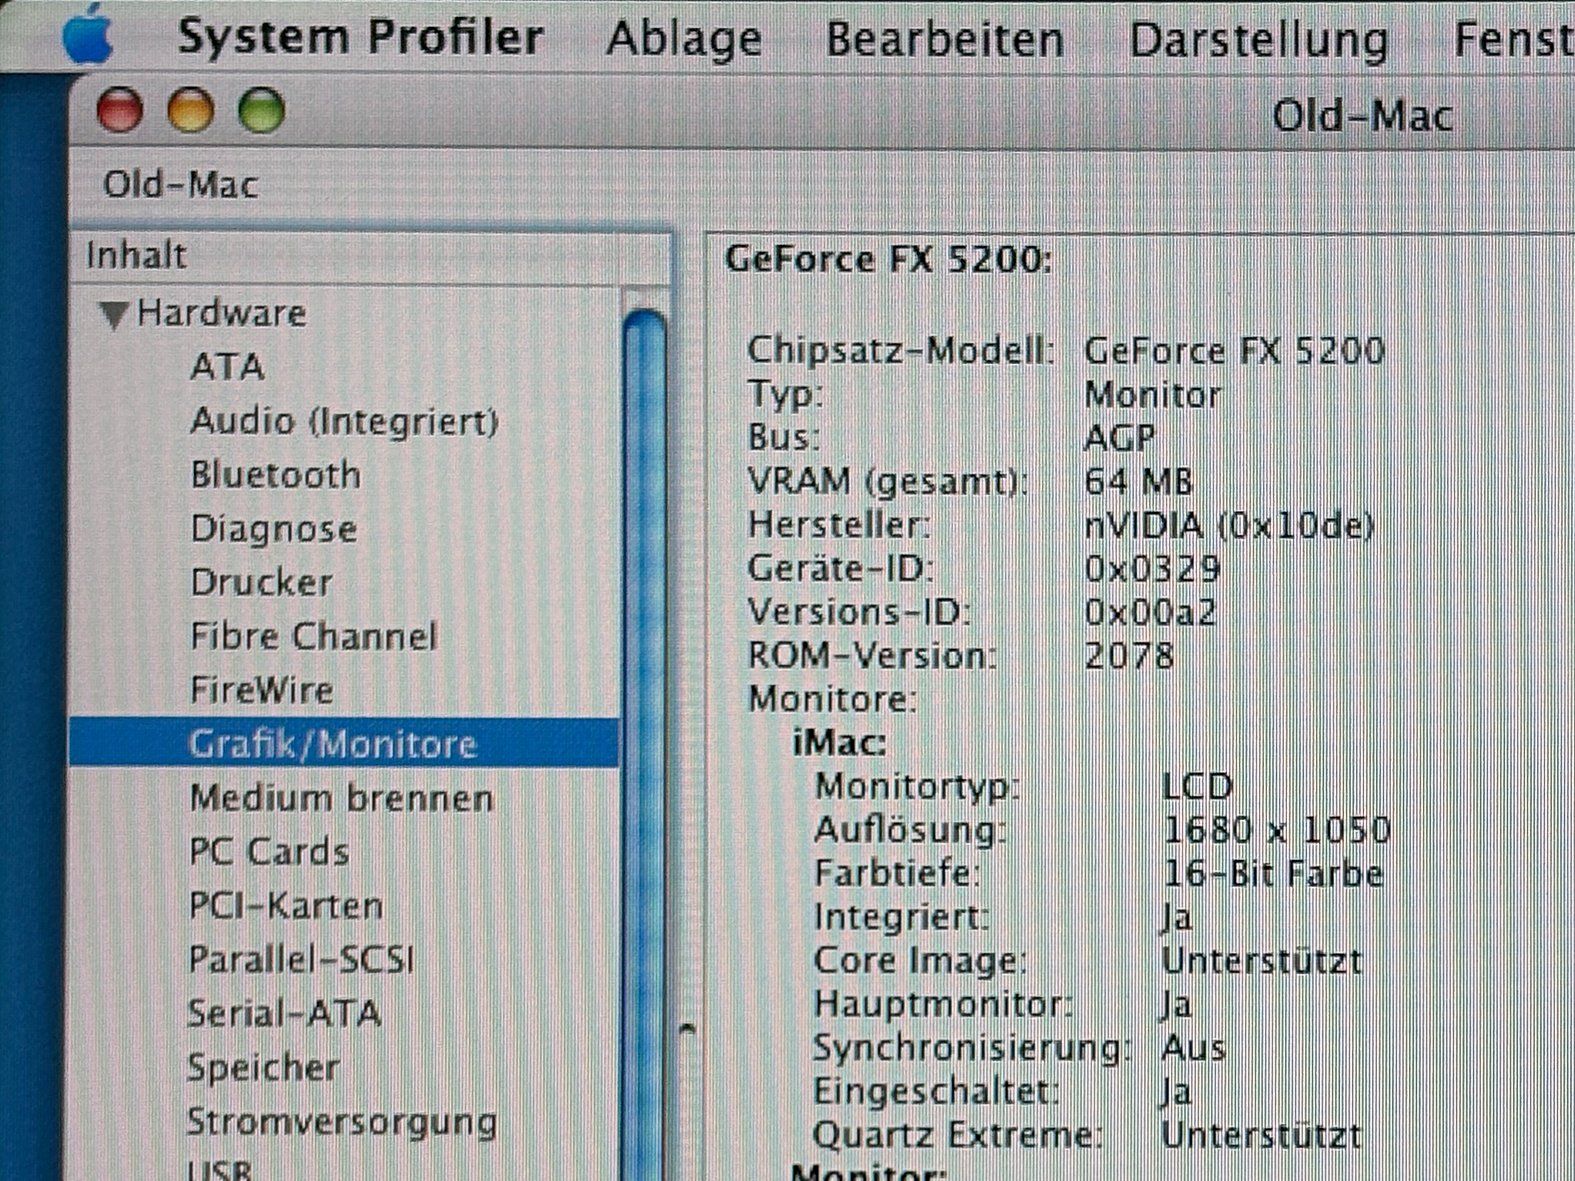This screenshot has height=1181, width=1575.
Task: Select PCI-Karten in the sidebar
Action: click(x=286, y=906)
